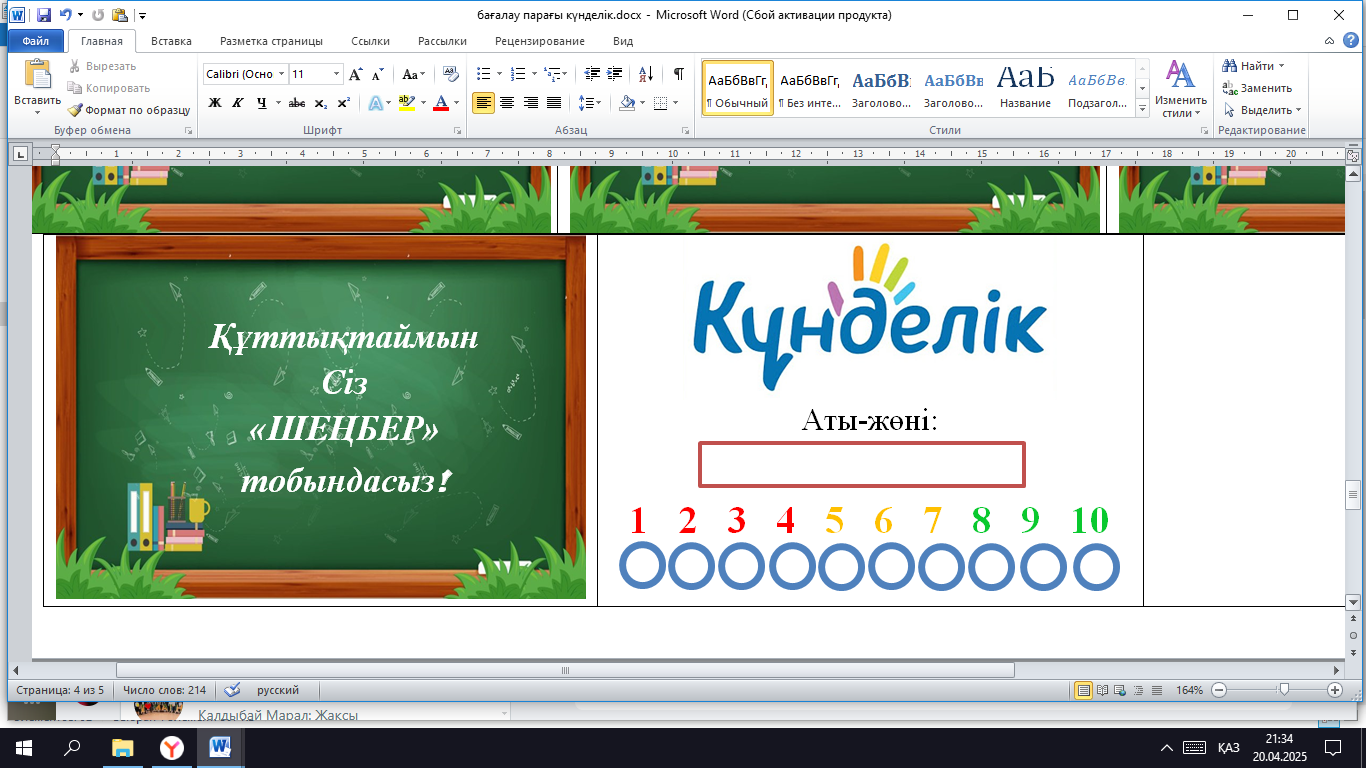Screen dimensions: 1366x768
Task: Save the document from the quick access toolbar
Action: (43, 15)
